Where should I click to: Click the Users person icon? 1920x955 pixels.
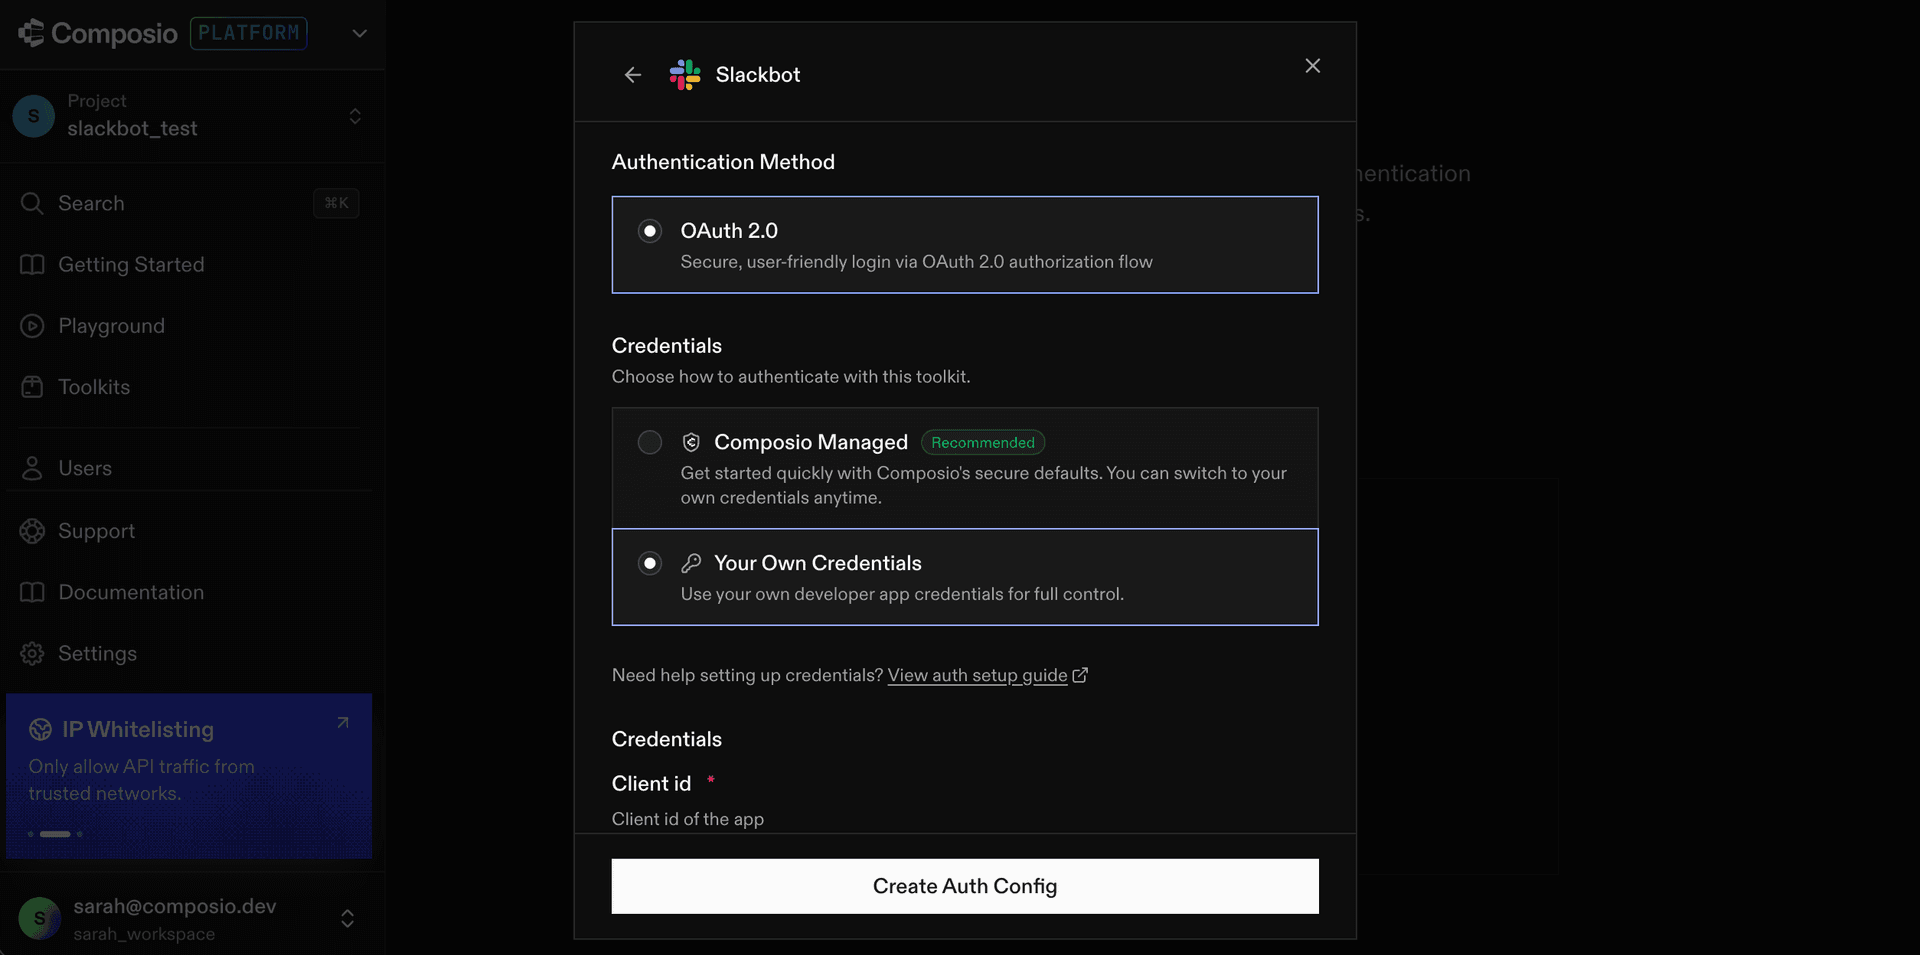(x=32, y=468)
